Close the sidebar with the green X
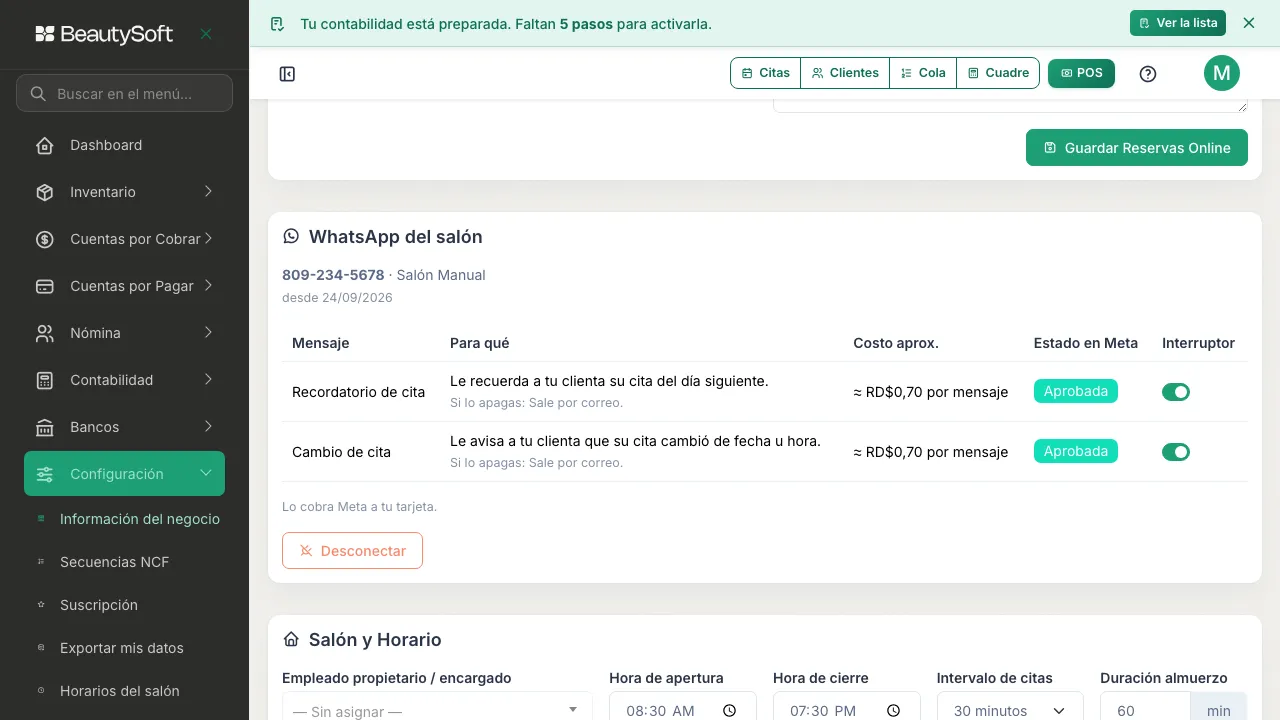This screenshot has height=720, width=1280. (x=206, y=34)
